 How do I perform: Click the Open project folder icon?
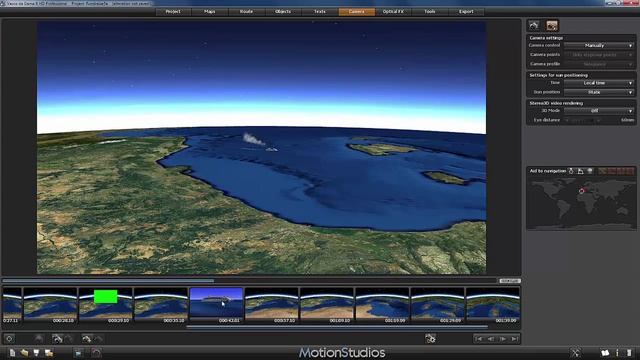24,353
